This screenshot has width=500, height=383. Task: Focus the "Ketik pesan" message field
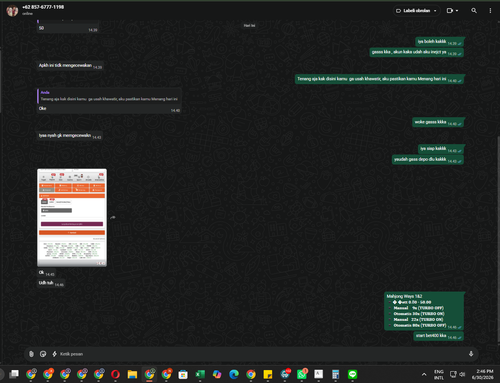(x=262, y=354)
